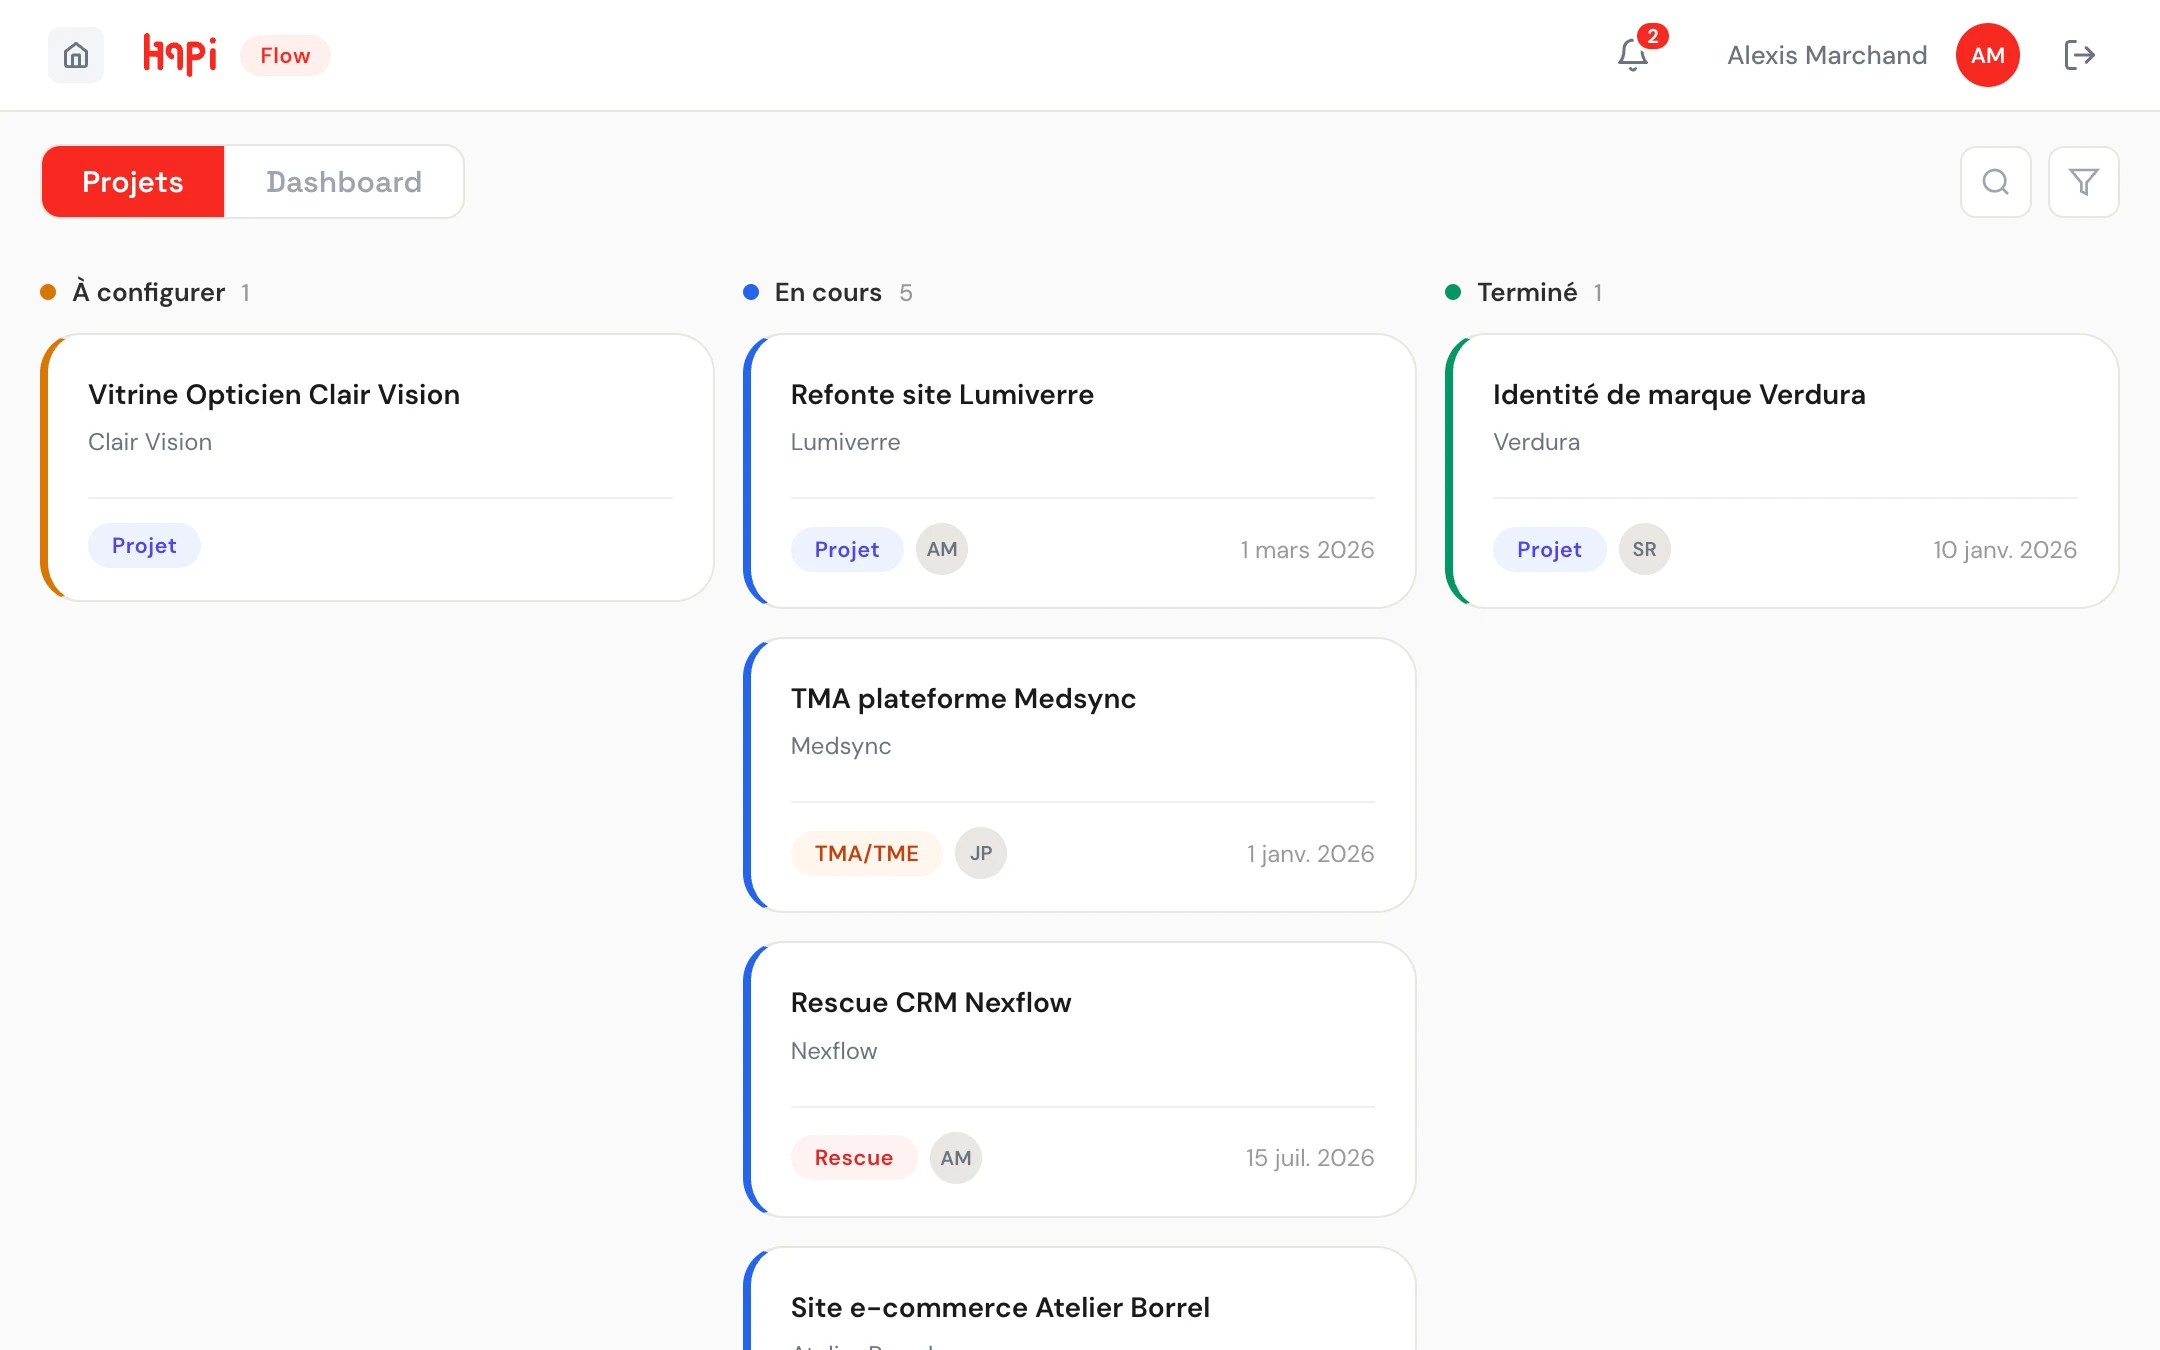Viewport: 2160px width, 1350px height.
Task: Click the Projet tag on Lumiverre card
Action: point(847,549)
